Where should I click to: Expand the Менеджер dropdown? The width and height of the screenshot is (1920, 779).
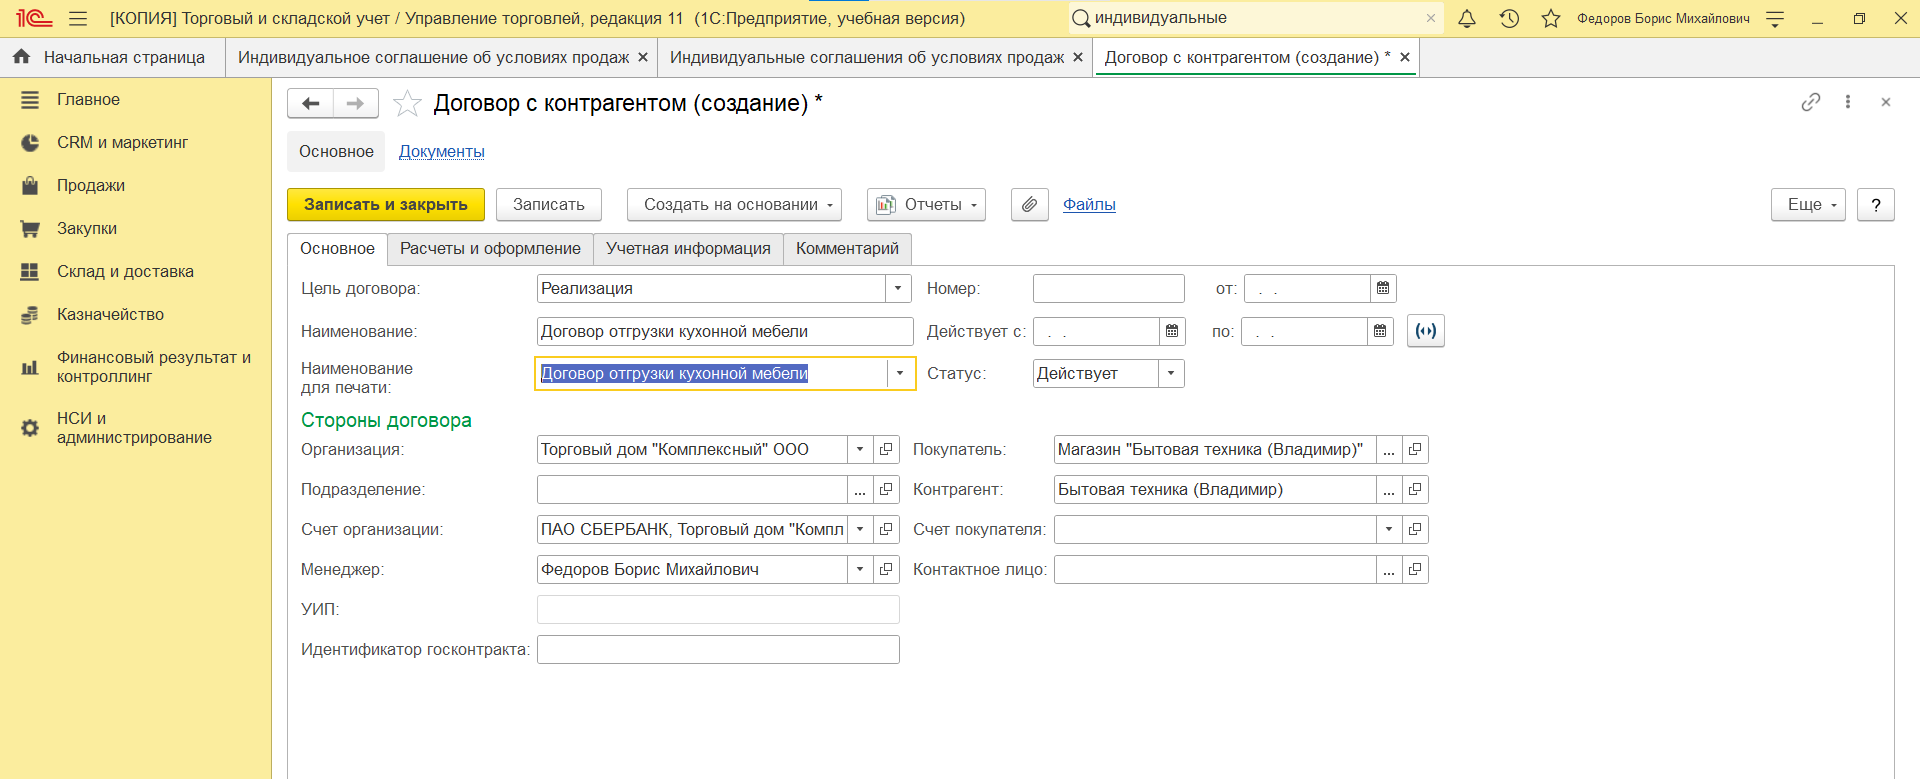coord(860,569)
